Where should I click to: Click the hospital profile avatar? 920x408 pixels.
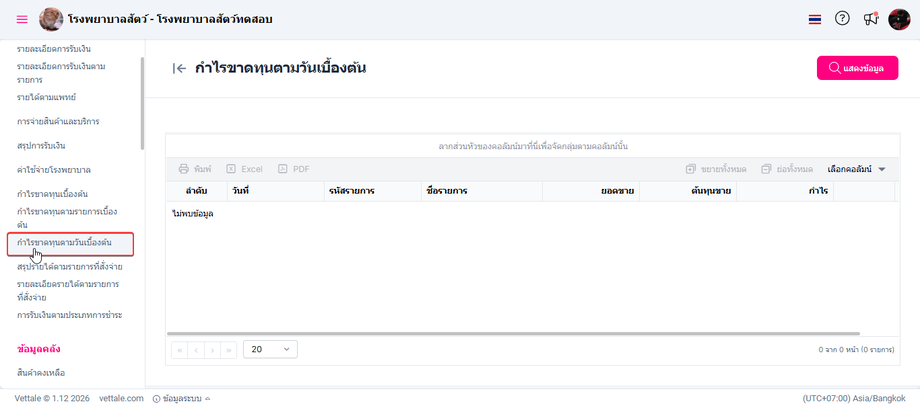point(51,19)
